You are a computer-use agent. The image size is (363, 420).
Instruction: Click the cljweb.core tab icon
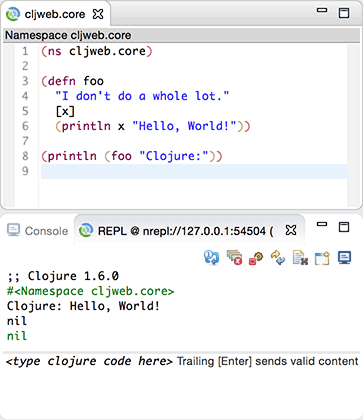(x=13, y=14)
